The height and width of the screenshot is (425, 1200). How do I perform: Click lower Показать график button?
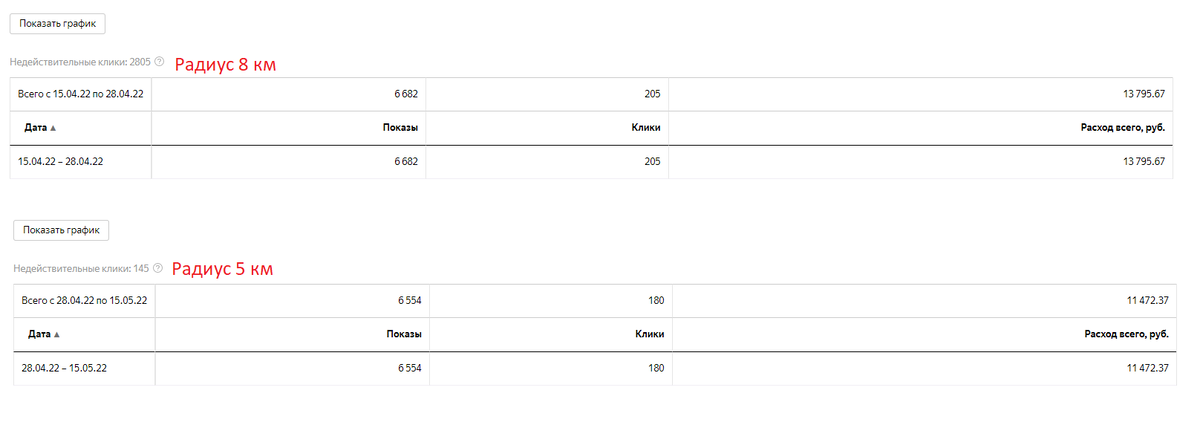[61, 230]
